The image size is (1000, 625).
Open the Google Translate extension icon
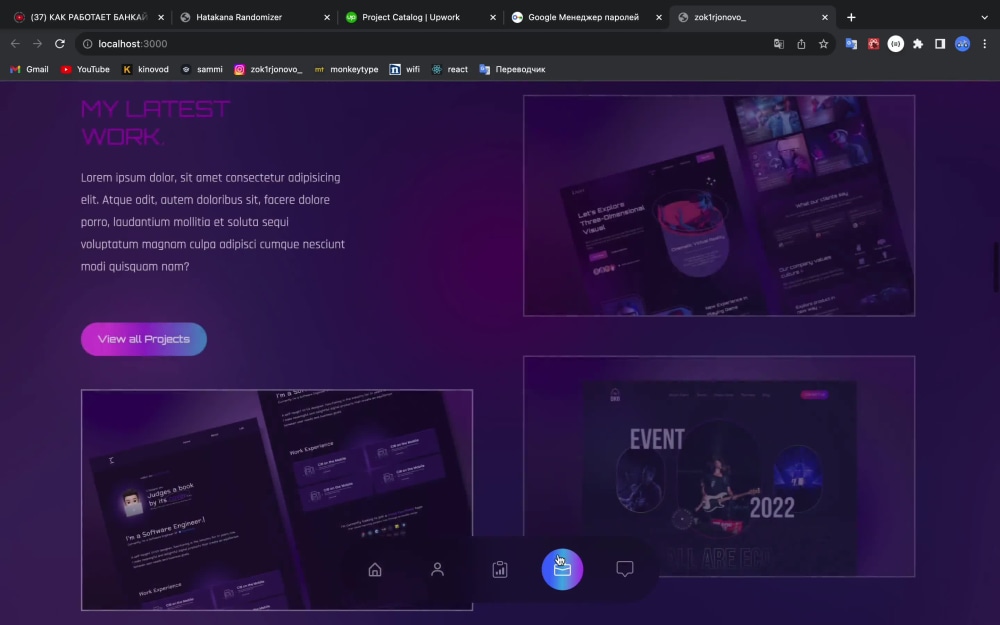click(851, 44)
